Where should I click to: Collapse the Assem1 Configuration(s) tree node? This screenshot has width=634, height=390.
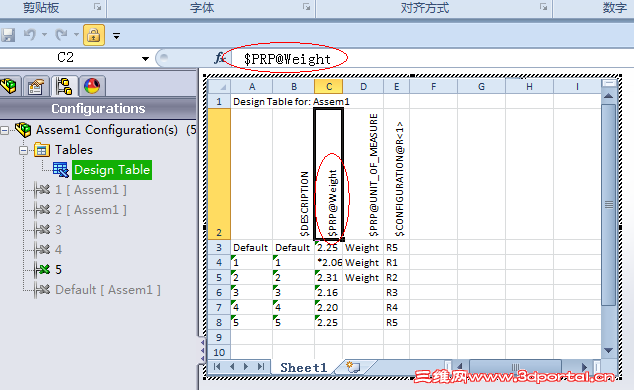[4, 130]
